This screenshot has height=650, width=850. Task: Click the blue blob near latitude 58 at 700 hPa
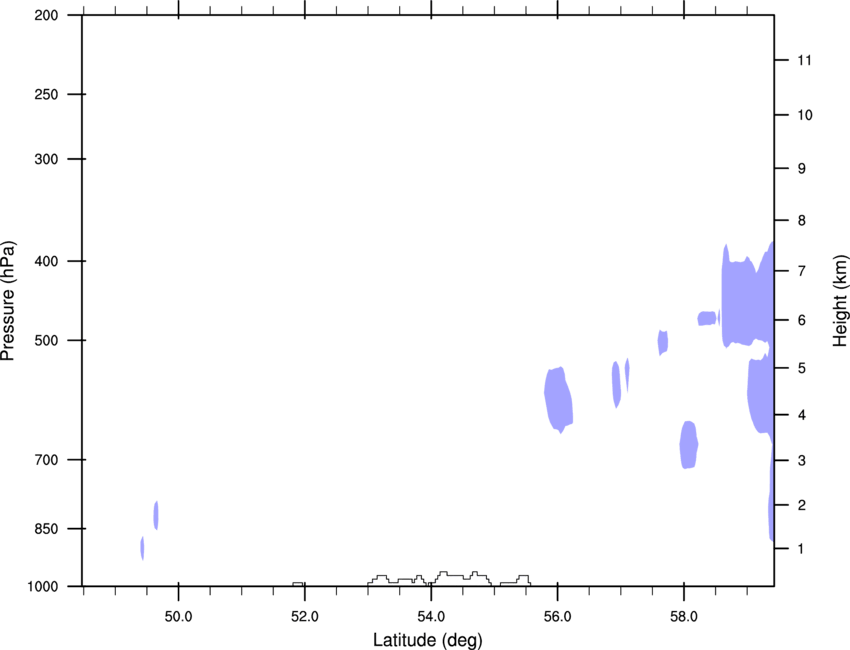point(688,445)
